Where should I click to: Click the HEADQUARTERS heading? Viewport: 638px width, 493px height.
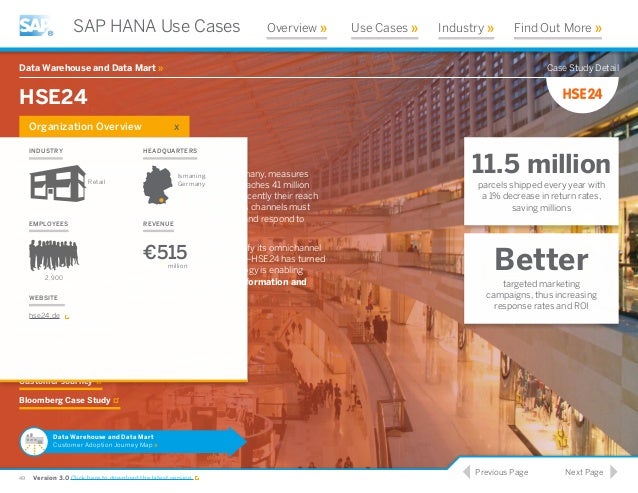170,151
